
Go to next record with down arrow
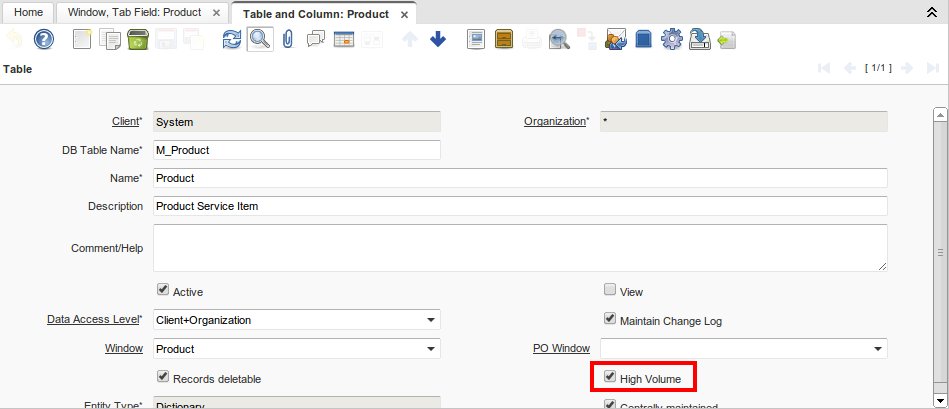click(437, 39)
